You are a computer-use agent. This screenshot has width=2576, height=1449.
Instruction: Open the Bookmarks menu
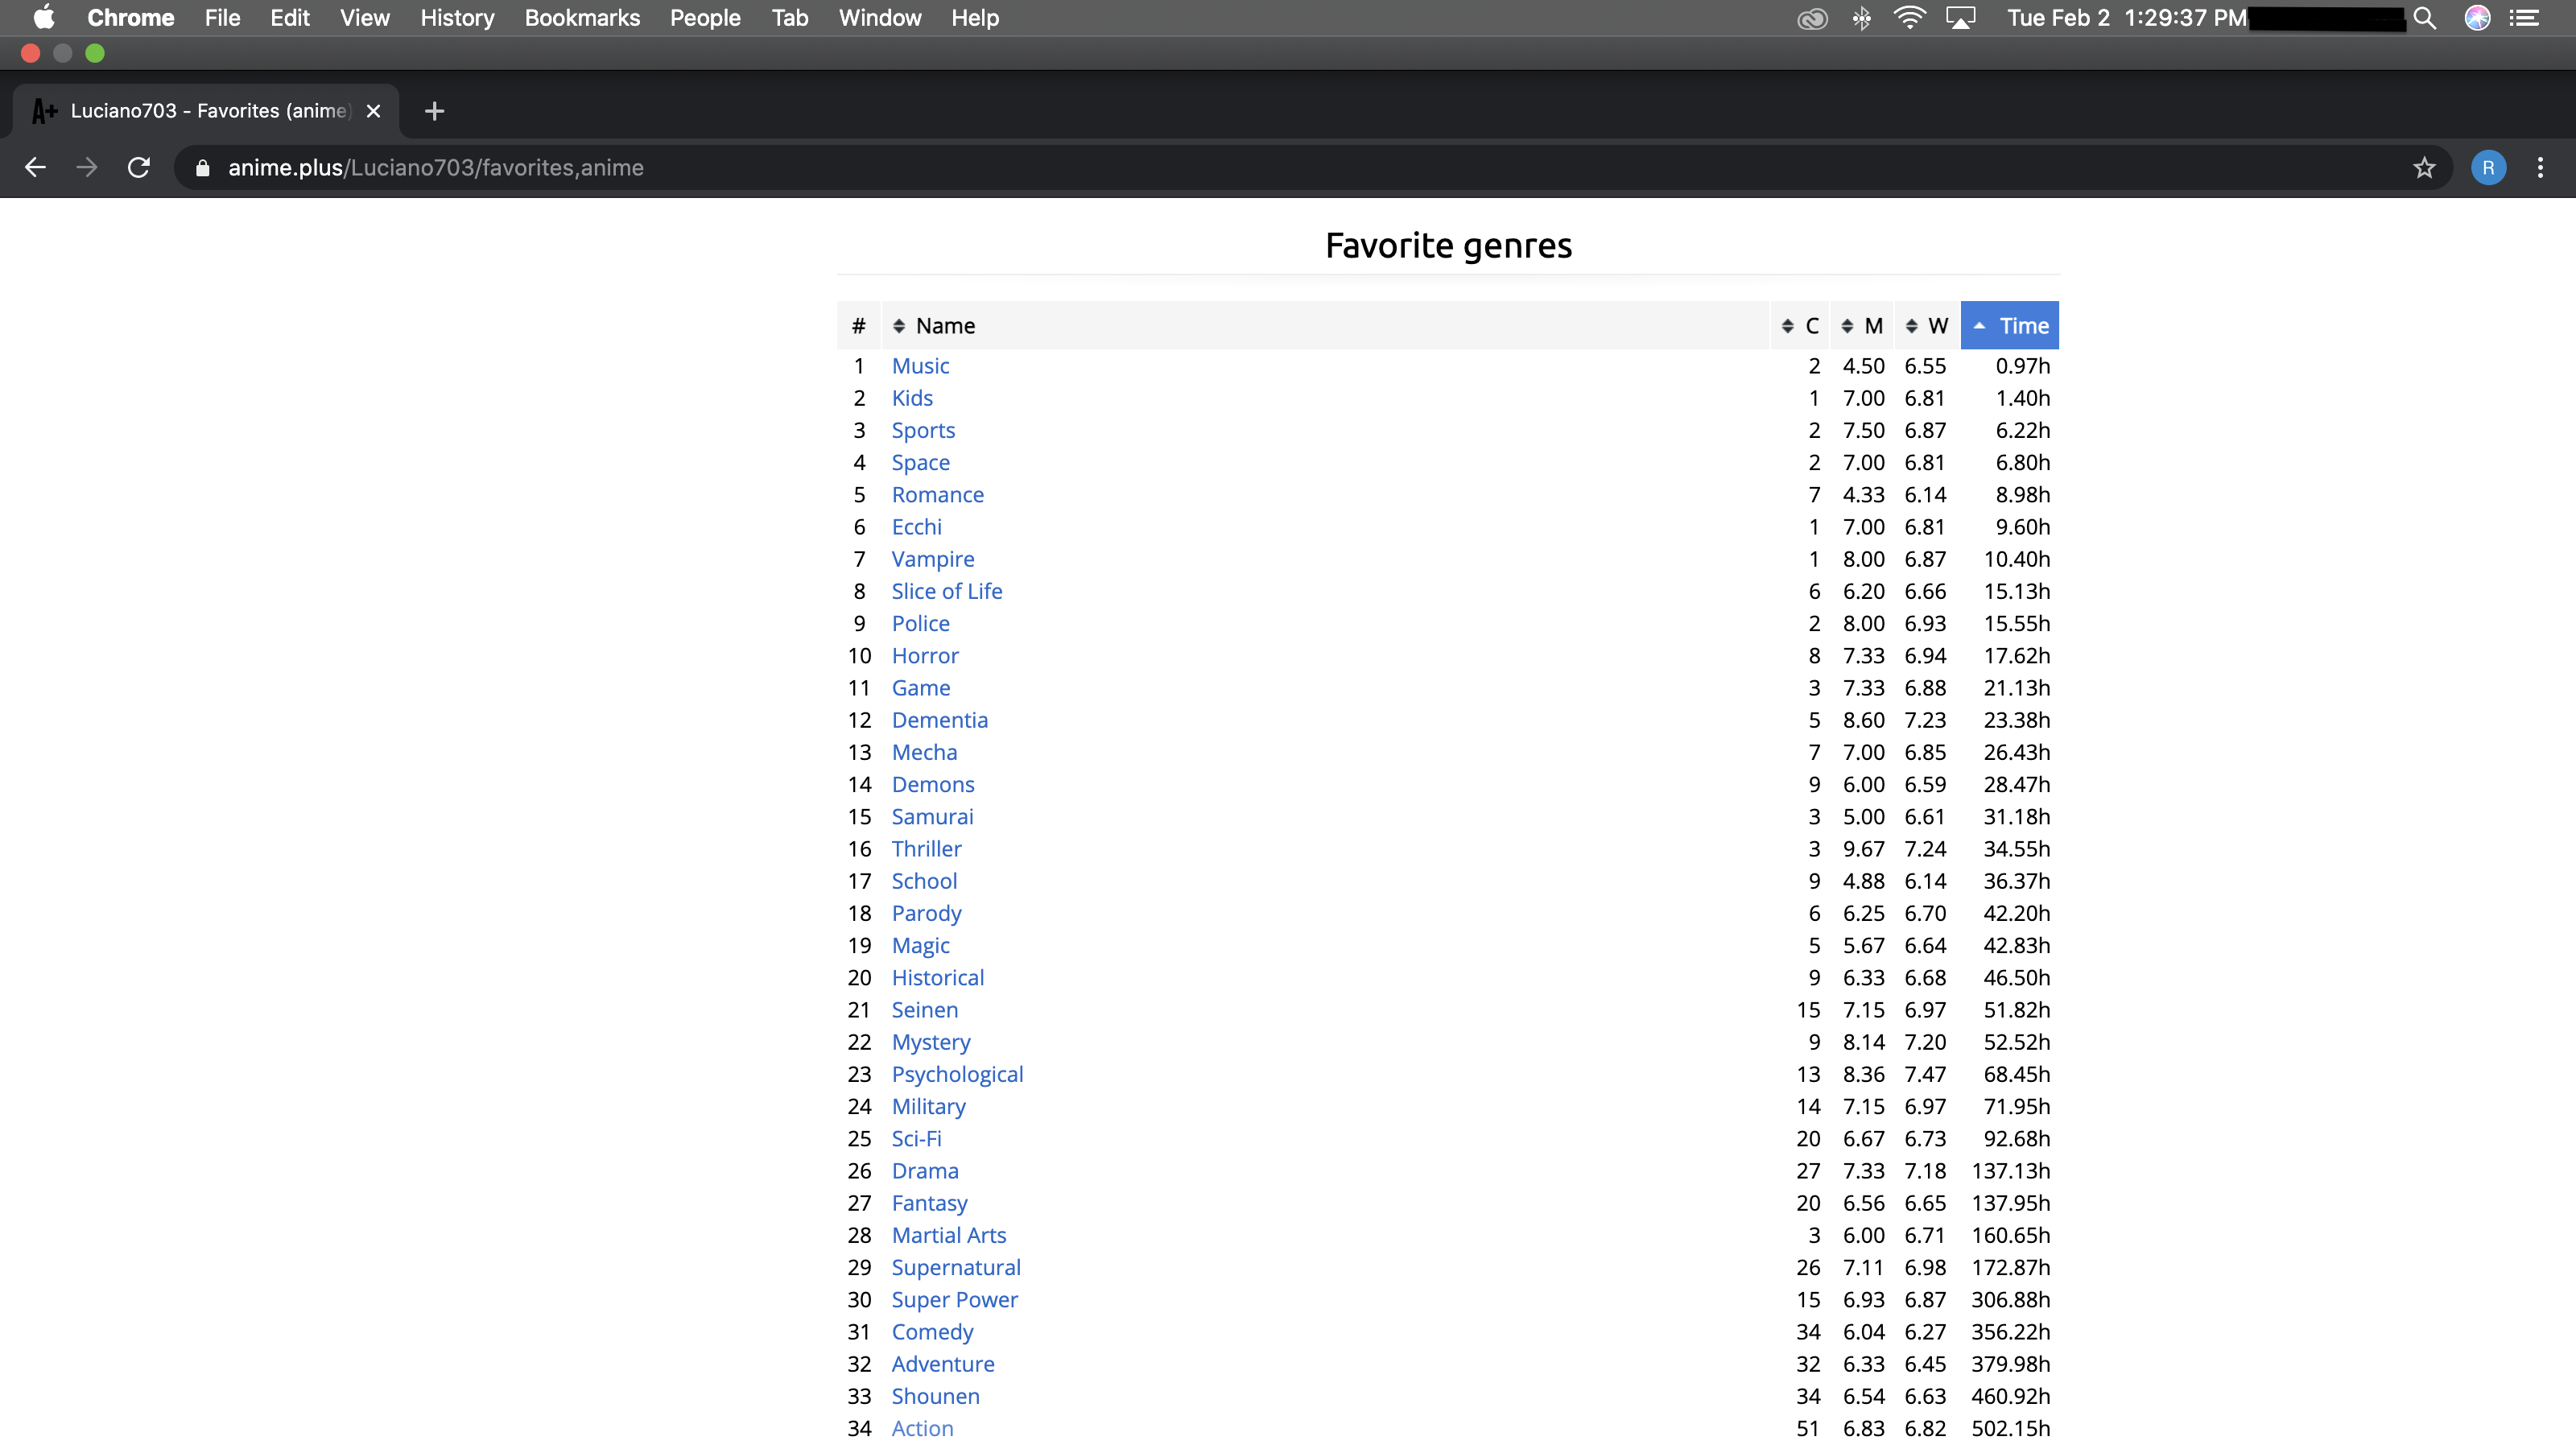[x=582, y=18]
